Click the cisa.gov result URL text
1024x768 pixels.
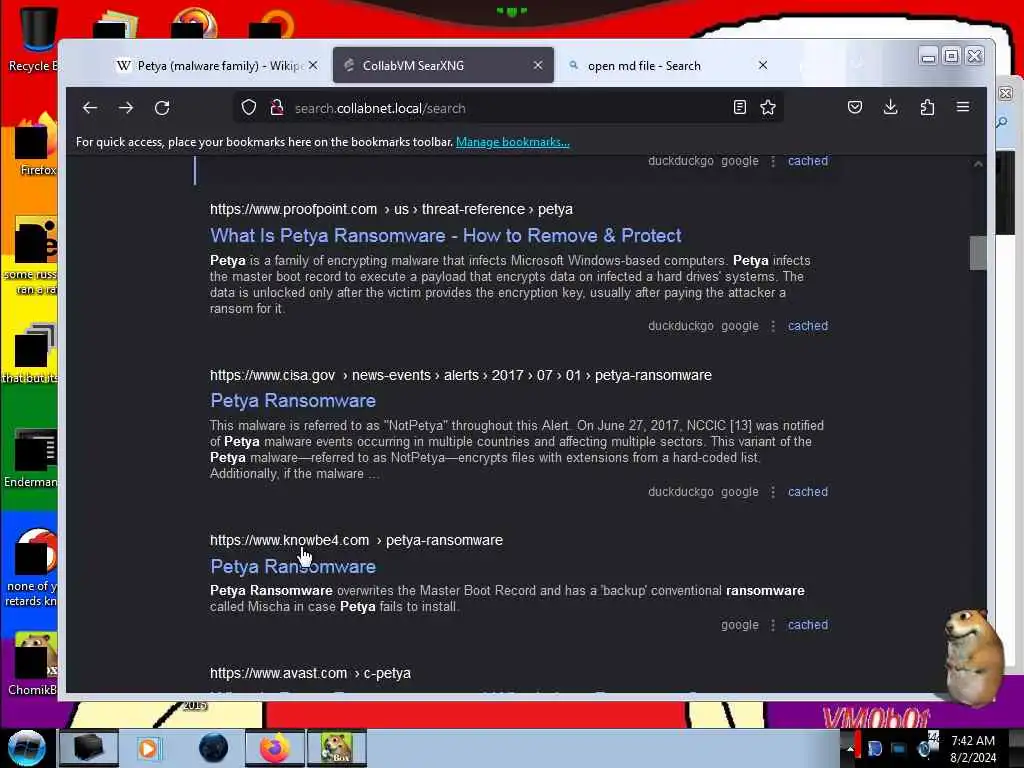pyautogui.click(x=460, y=375)
